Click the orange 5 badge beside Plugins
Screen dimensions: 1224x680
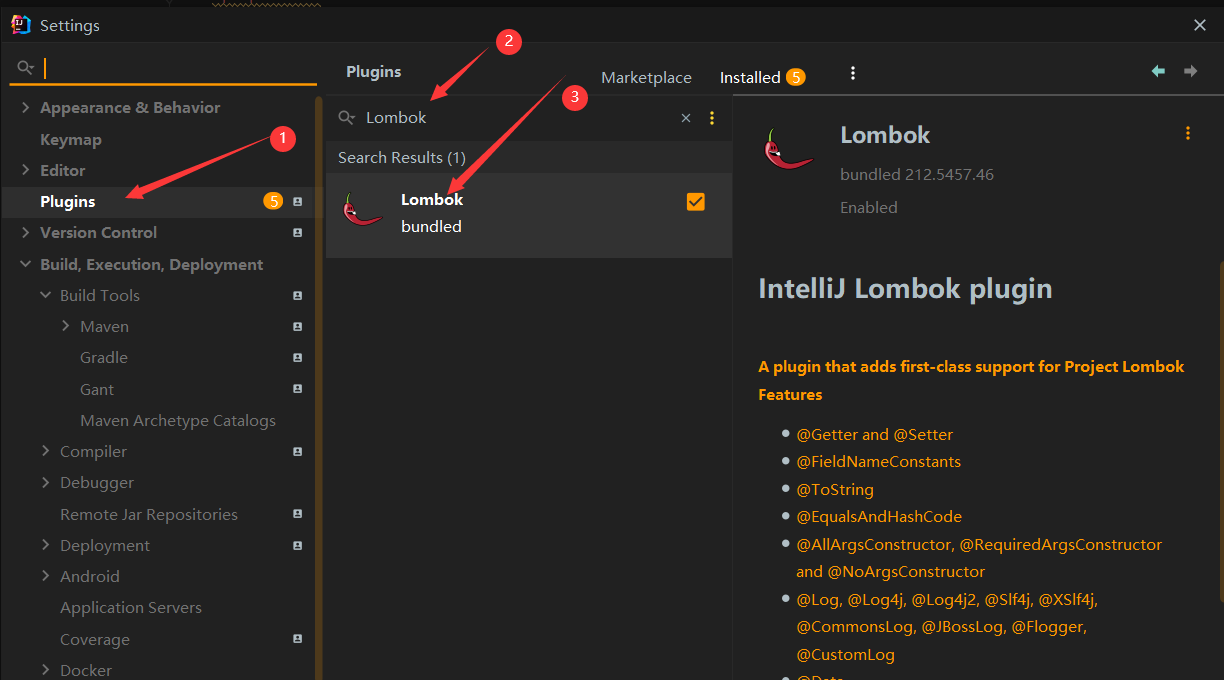tap(273, 202)
